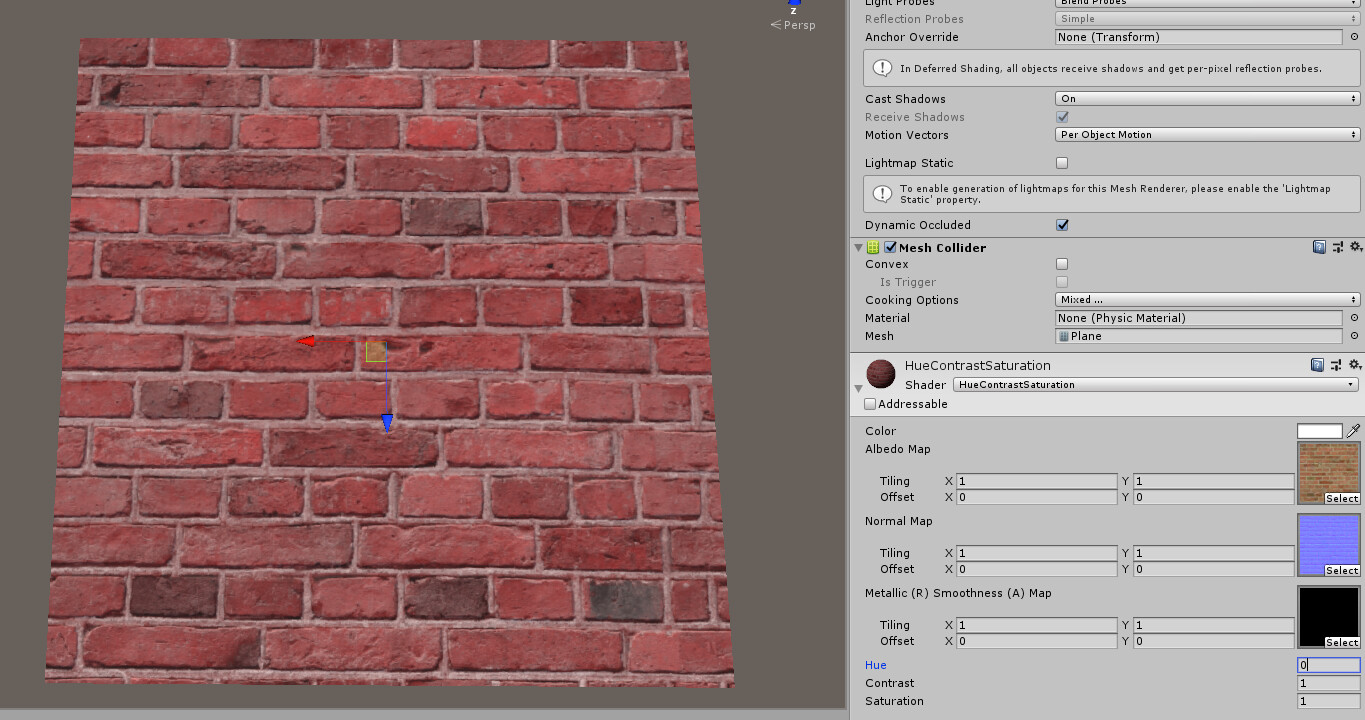Viewport: 1365px width, 720px height.
Task: Open the Mesh Collider help reference icon
Action: click(x=1318, y=247)
